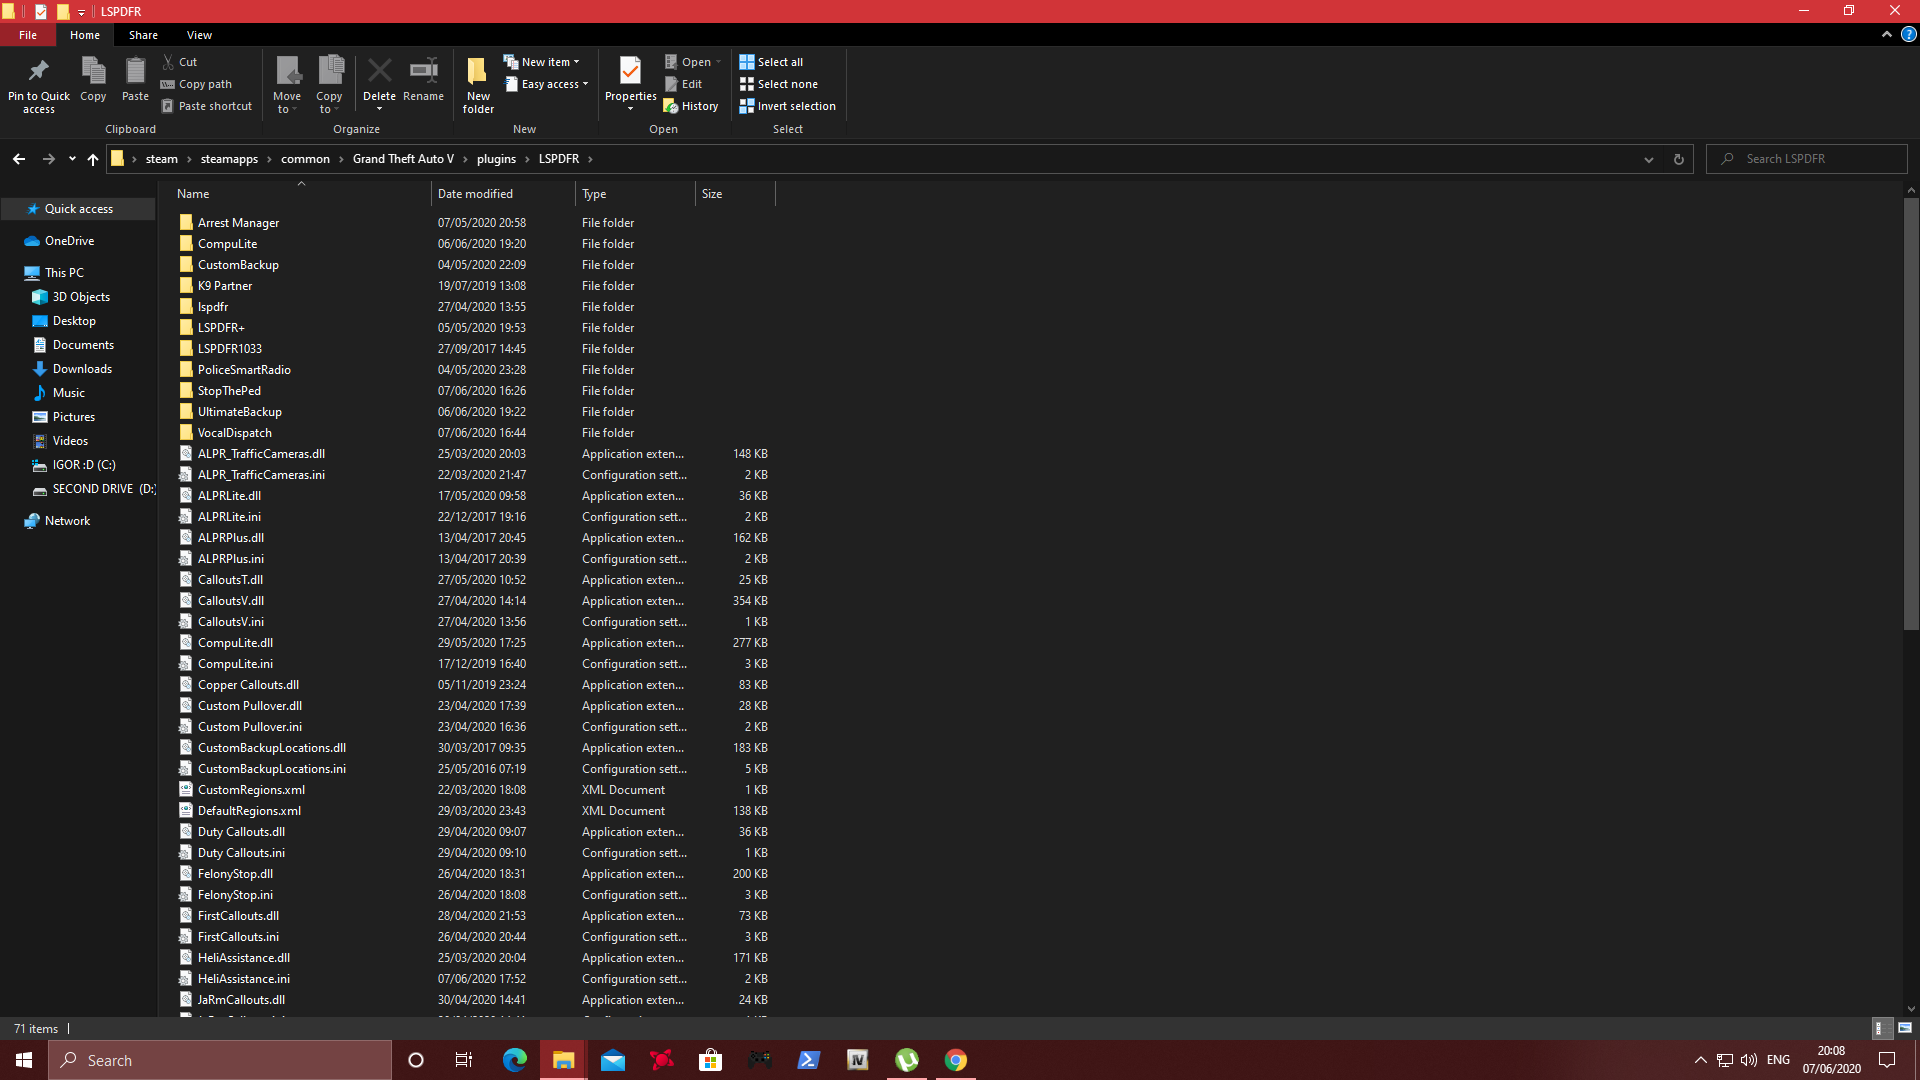Create a New folder from the ribbon
1920x1080 pixels.
478,82
